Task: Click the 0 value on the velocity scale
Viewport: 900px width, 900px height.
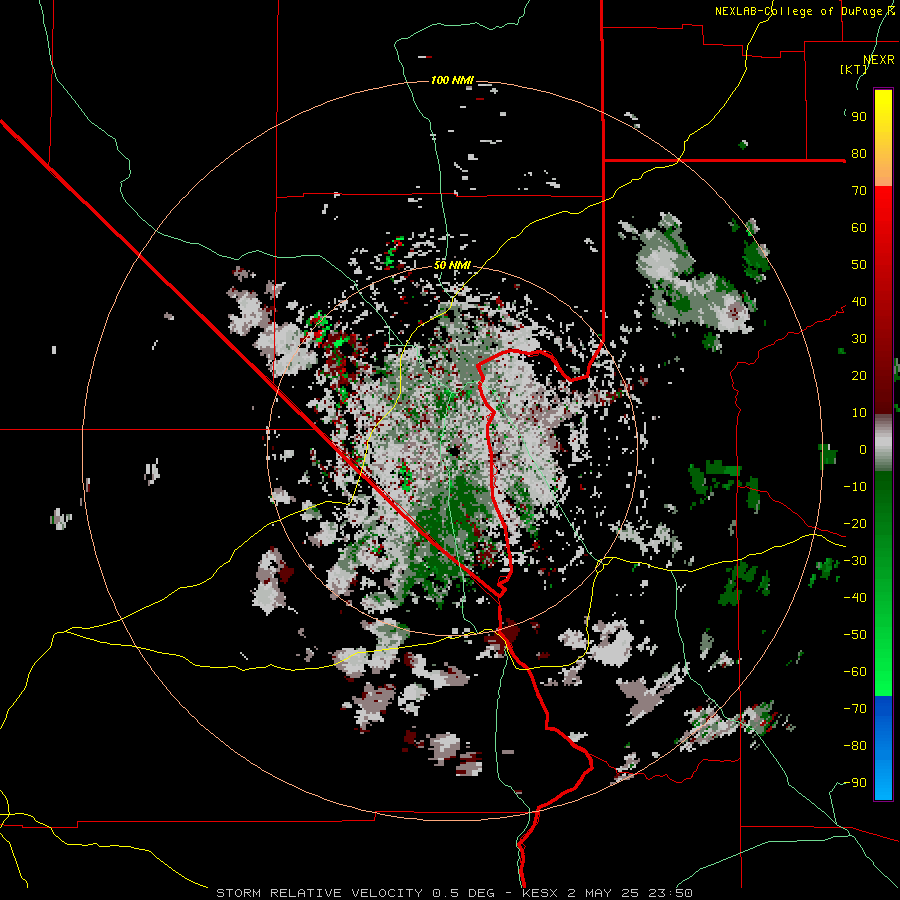Action: [x=863, y=450]
